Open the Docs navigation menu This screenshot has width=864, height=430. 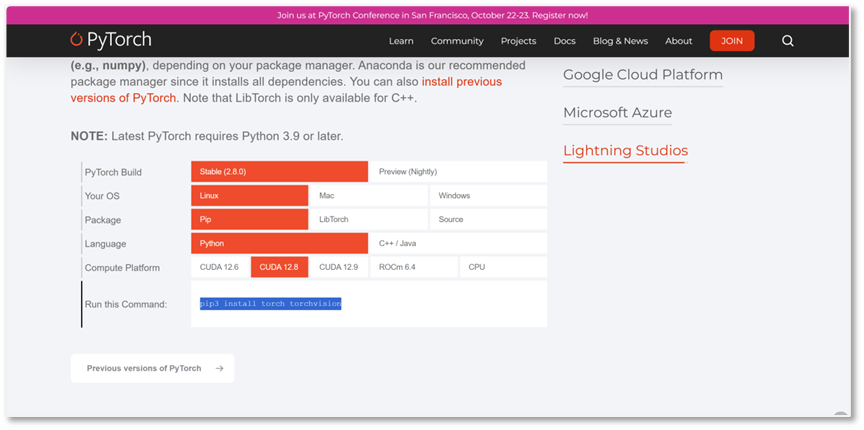click(564, 41)
